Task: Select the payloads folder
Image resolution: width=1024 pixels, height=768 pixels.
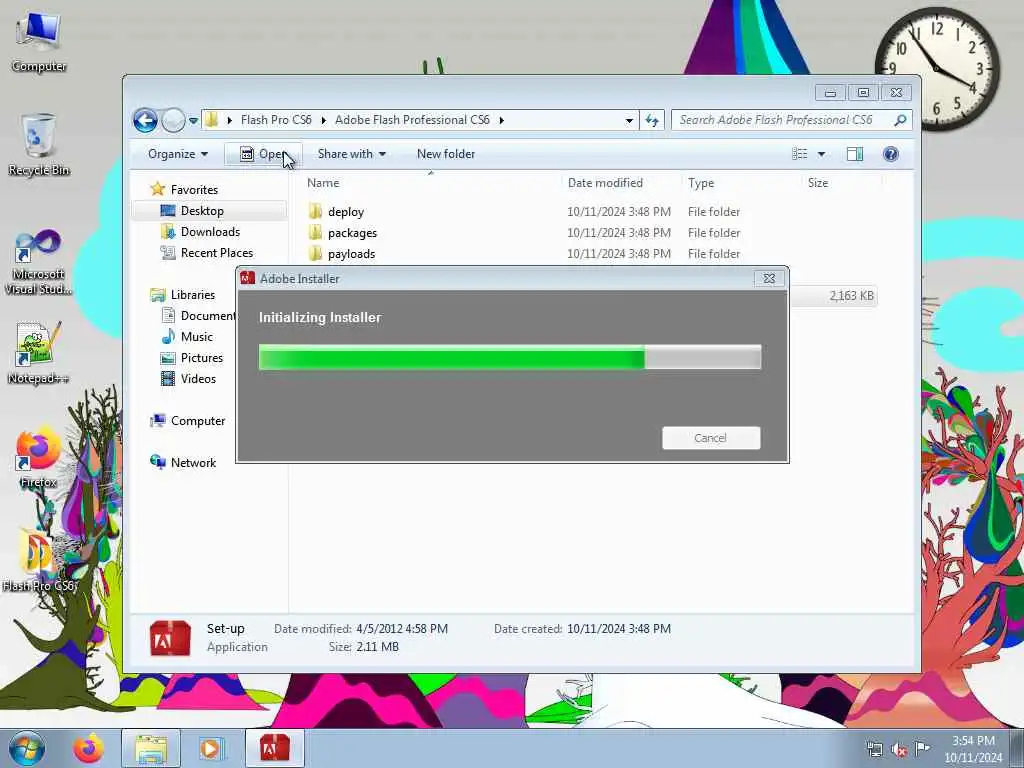Action: pyautogui.click(x=351, y=253)
